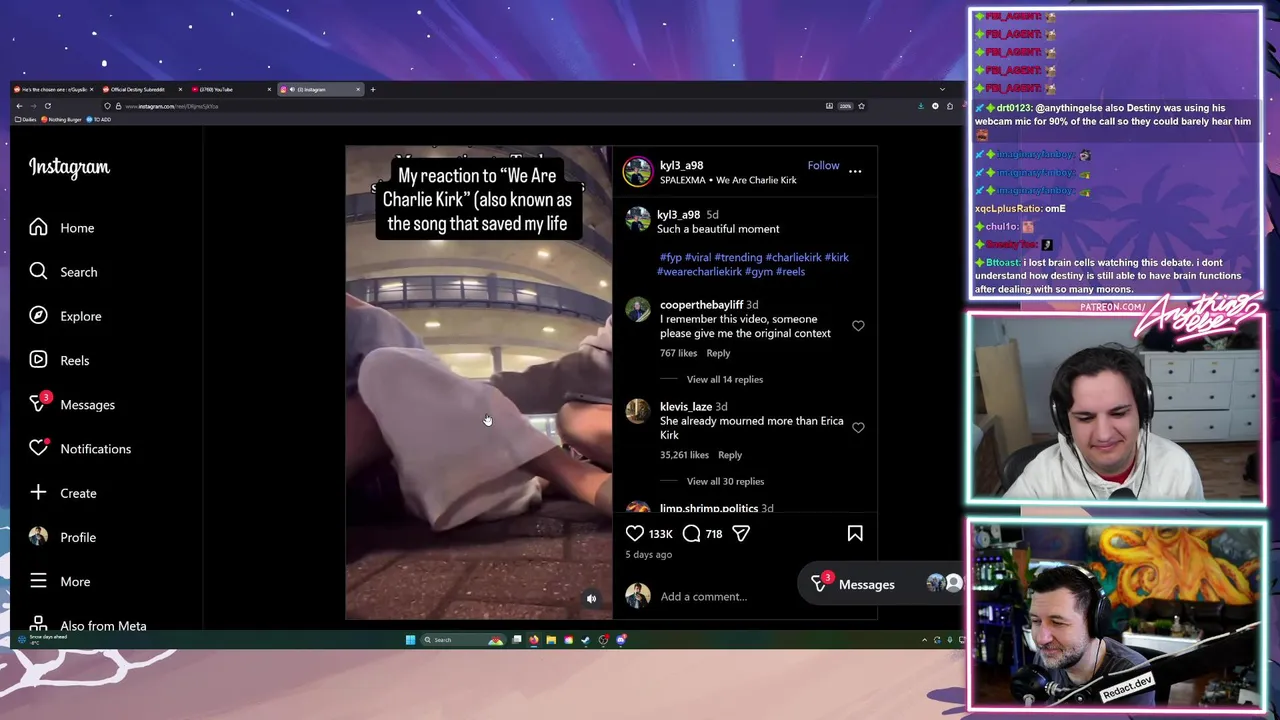The height and width of the screenshot is (720, 1280).
Task: Open Reels from the sidebar
Action: [x=59, y=360]
